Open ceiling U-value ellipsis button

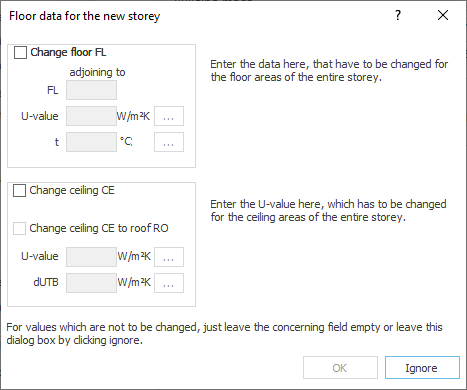[169, 257]
